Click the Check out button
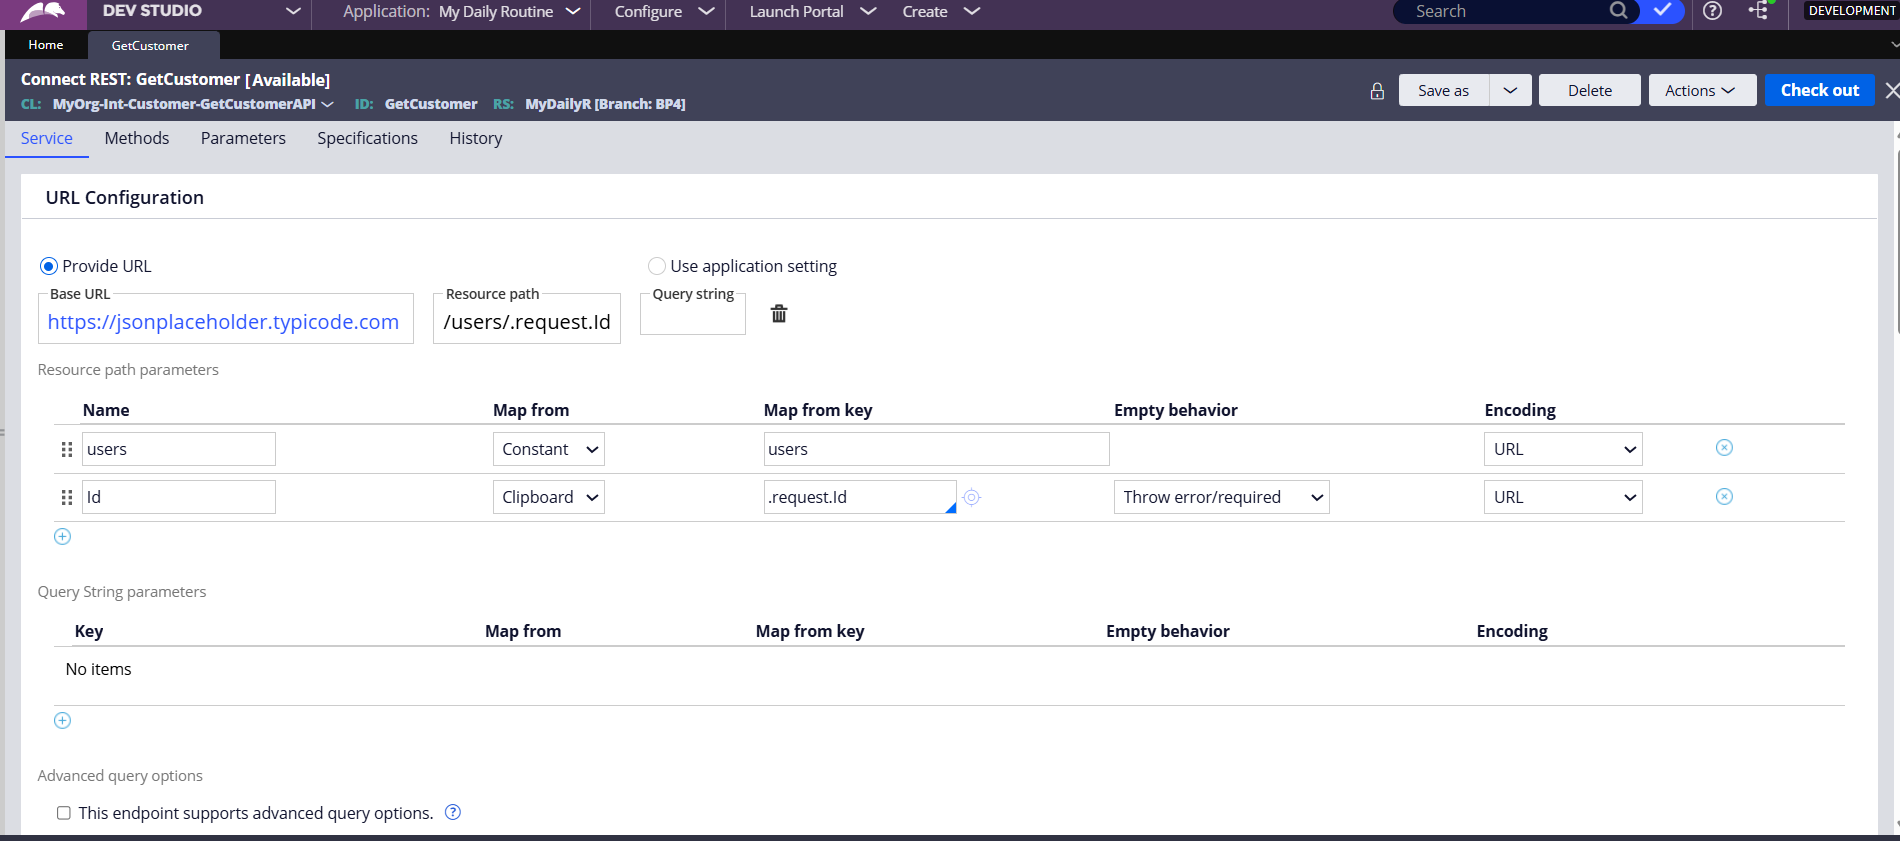Image resolution: width=1900 pixels, height=841 pixels. (x=1819, y=90)
